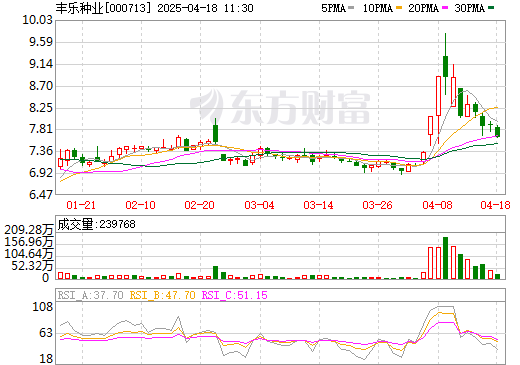Click the timestamp 2025-04-18 11:30
The width and height of the screenshot is (520, 365).
tap(206, 8)
